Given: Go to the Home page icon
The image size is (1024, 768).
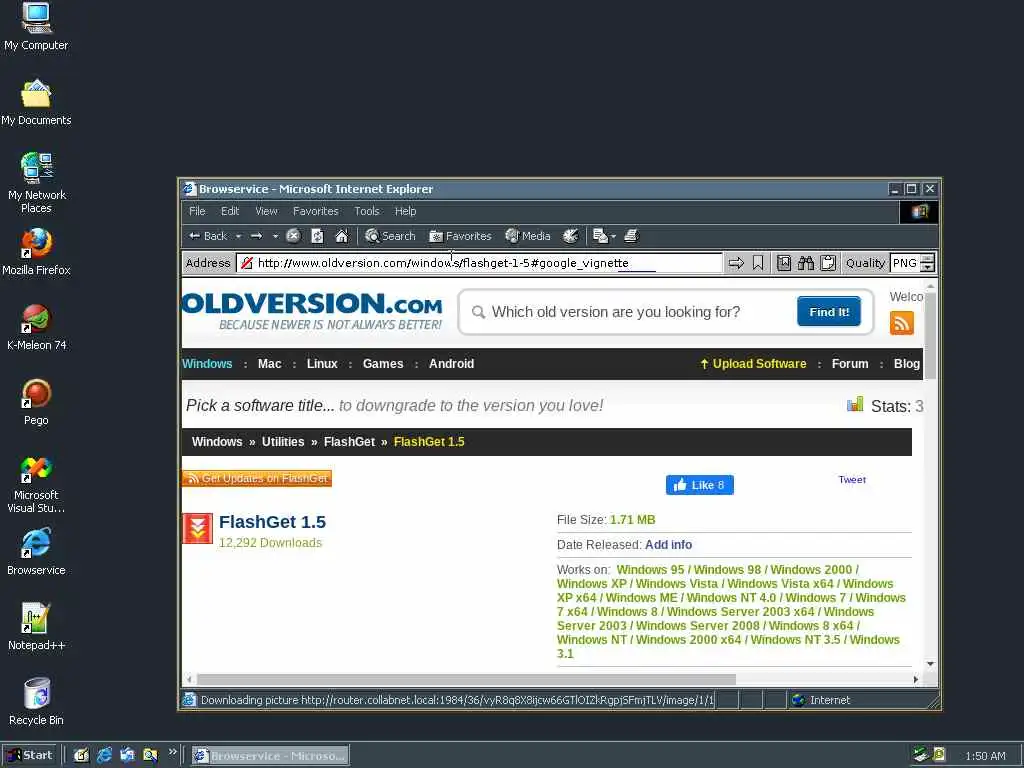Looking at the screenshot, I should tap(342, 236).
